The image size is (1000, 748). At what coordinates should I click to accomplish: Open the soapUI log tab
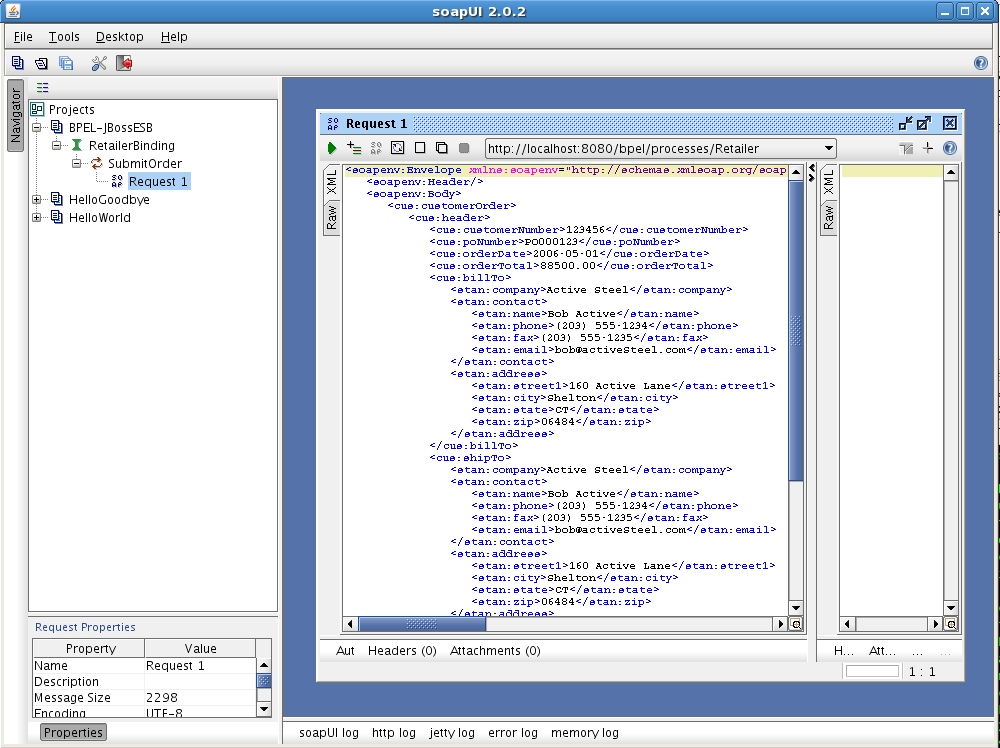328,733
